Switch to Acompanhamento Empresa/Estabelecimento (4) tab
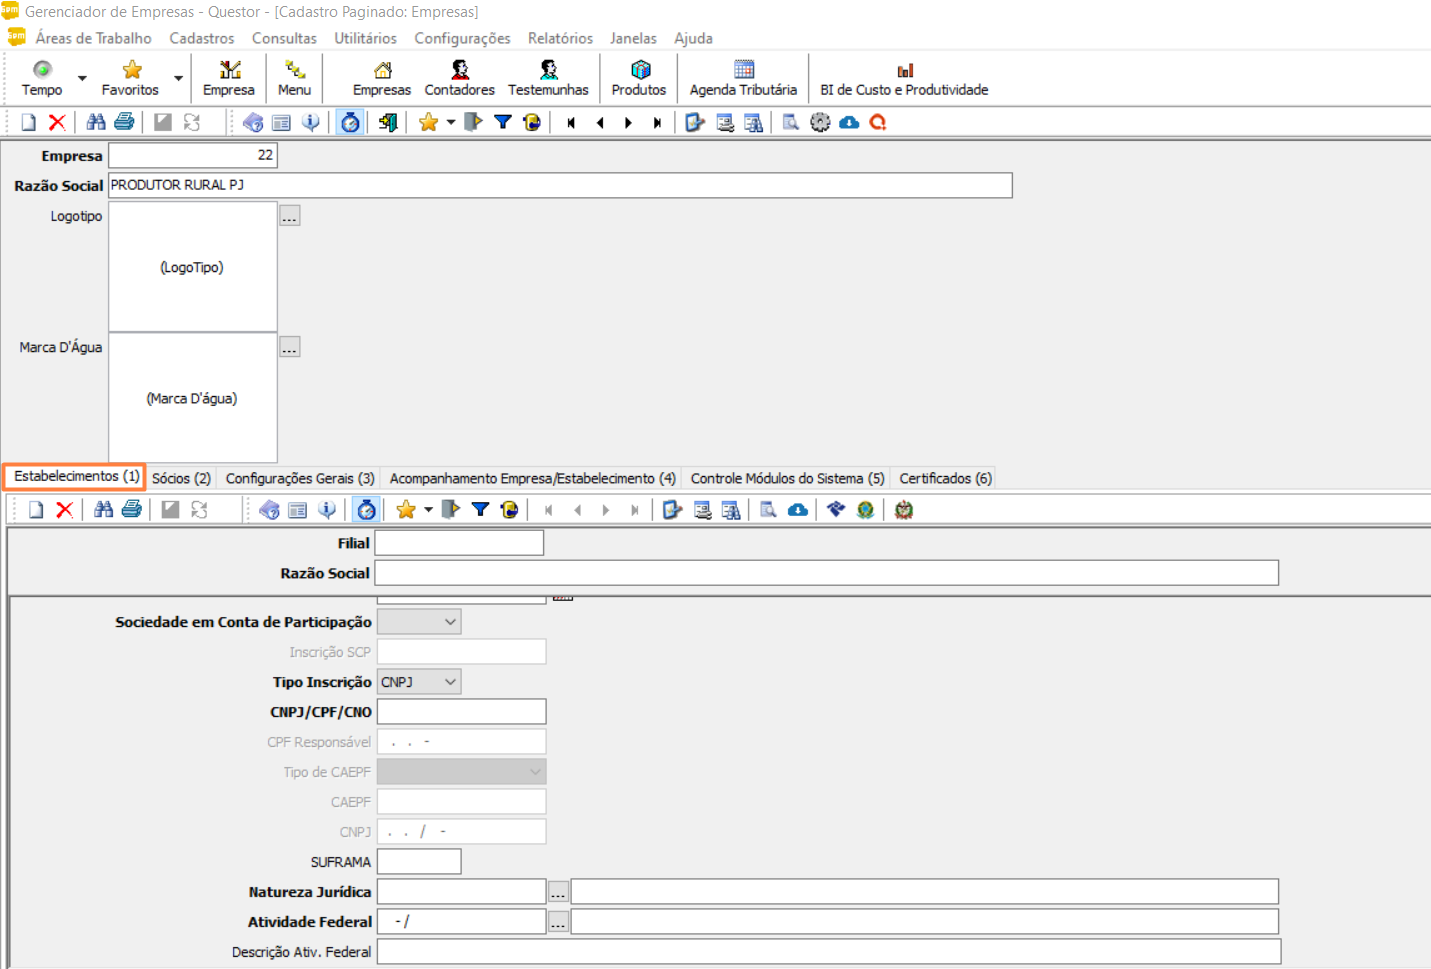Screen dimensions: 1431x969 pos(532,479)
